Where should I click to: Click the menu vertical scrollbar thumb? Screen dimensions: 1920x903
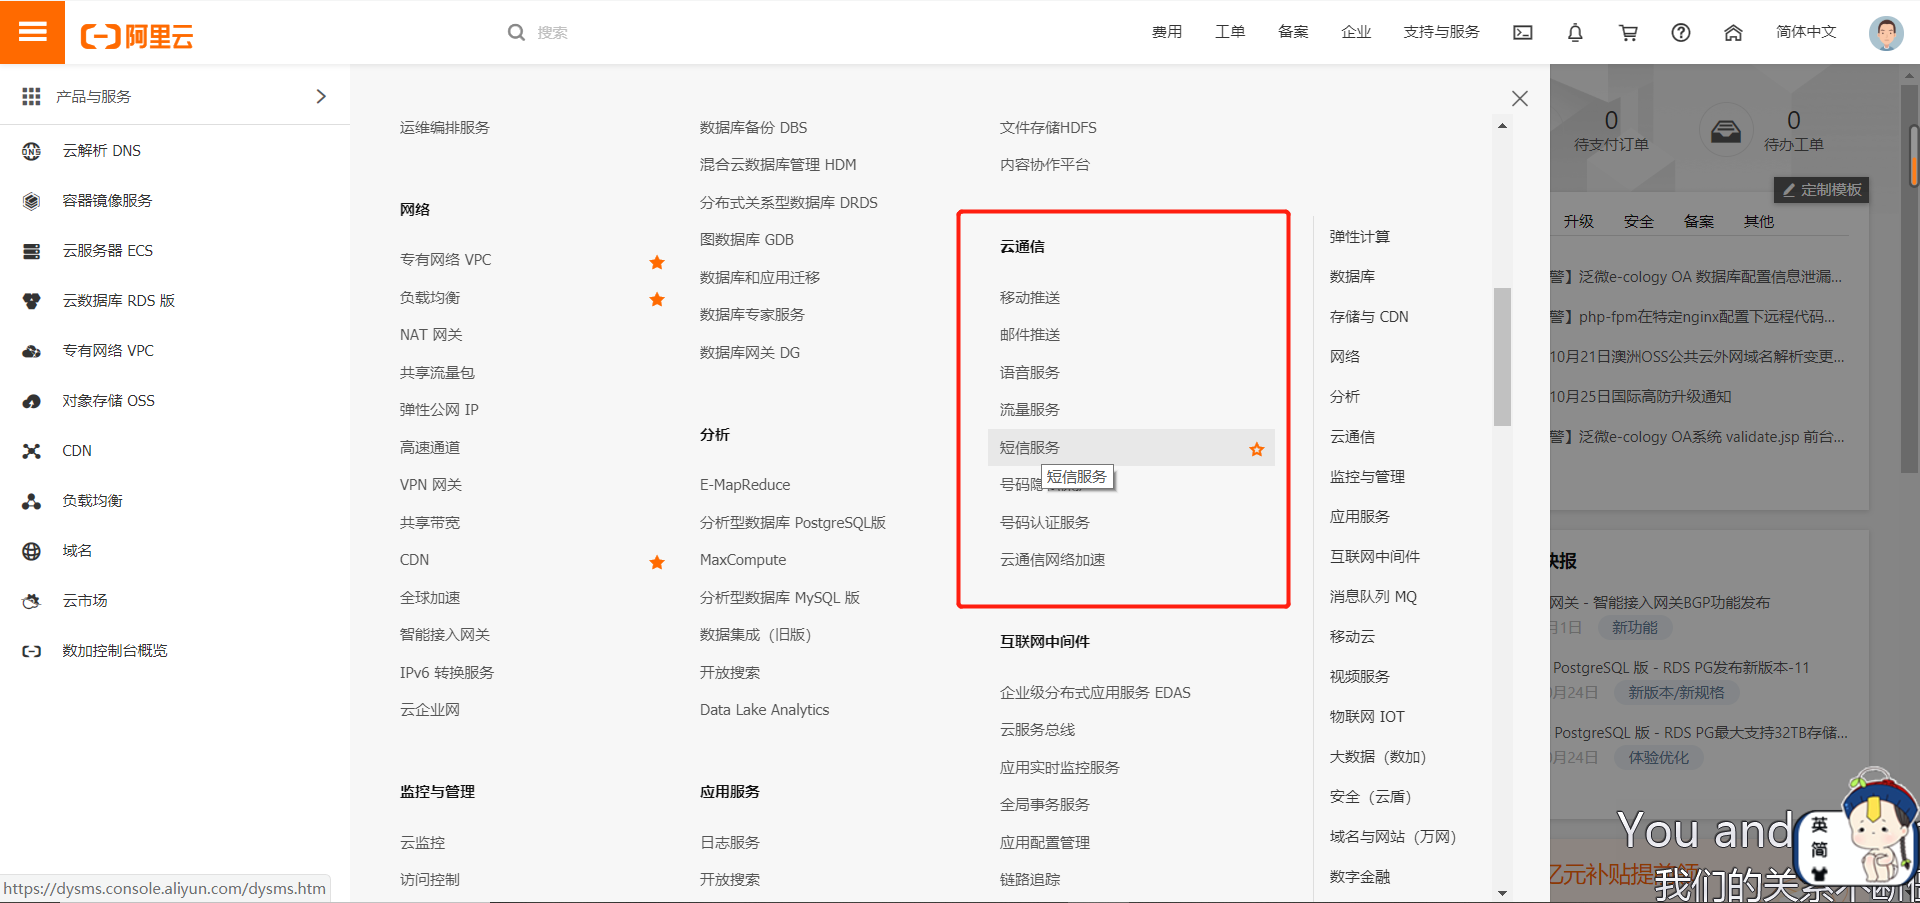1502,357
